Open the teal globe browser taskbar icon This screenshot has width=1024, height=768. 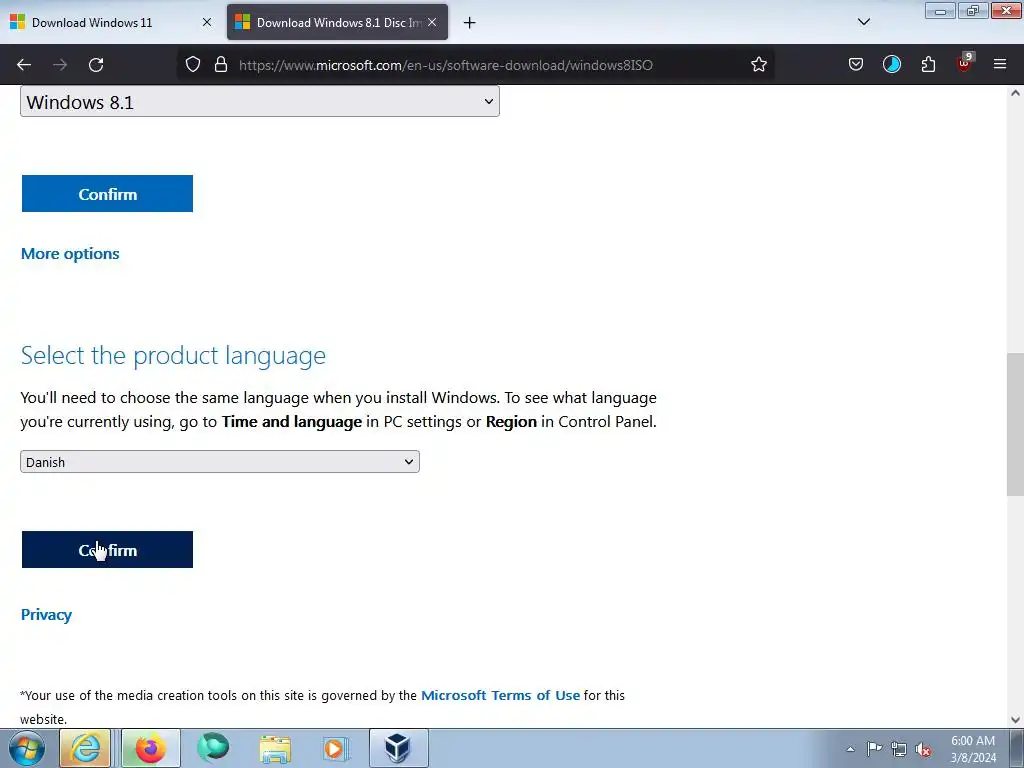(214, 748)
